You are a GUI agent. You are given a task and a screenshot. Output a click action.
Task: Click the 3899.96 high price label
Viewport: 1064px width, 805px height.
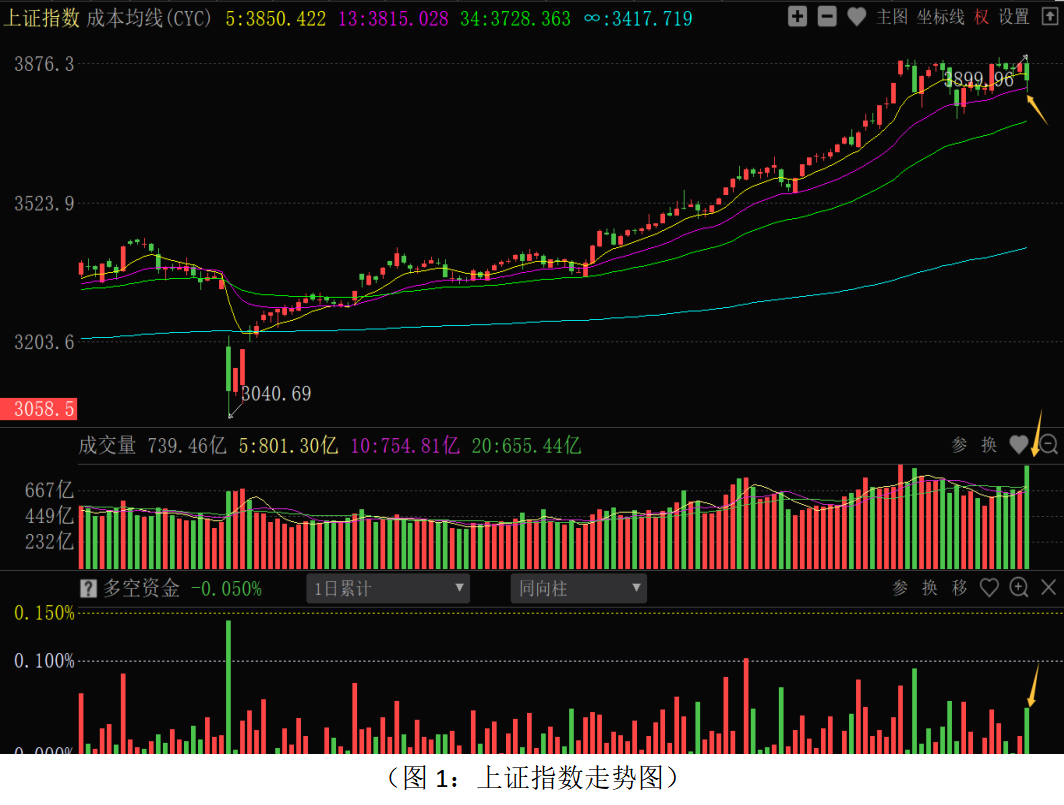coord(979,79)
